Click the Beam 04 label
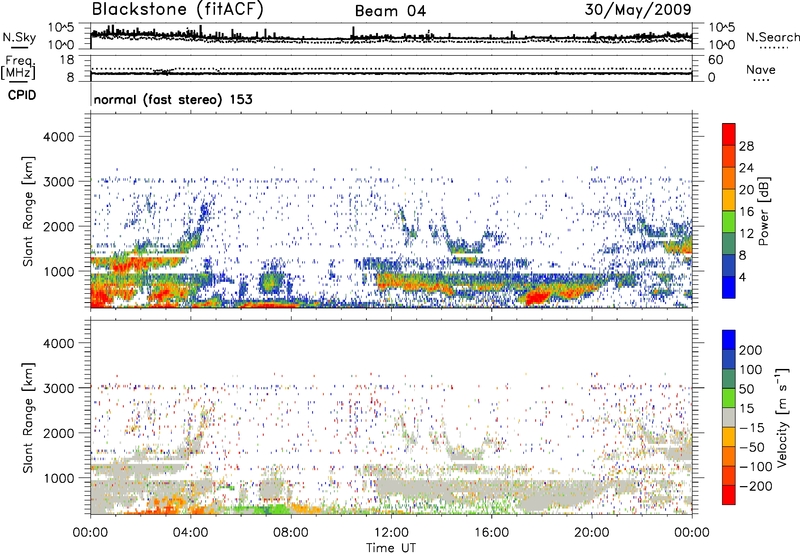 (x=390, y=11)
